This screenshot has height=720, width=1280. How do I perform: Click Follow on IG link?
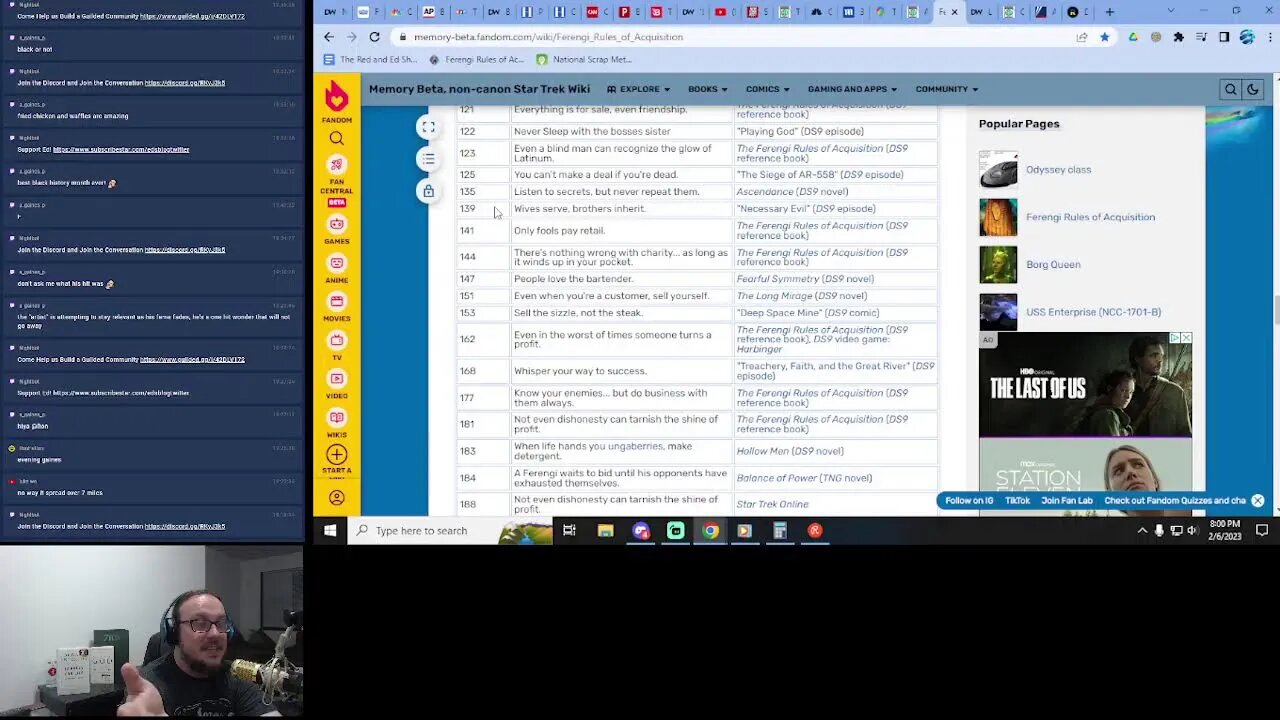coord(969,501)
